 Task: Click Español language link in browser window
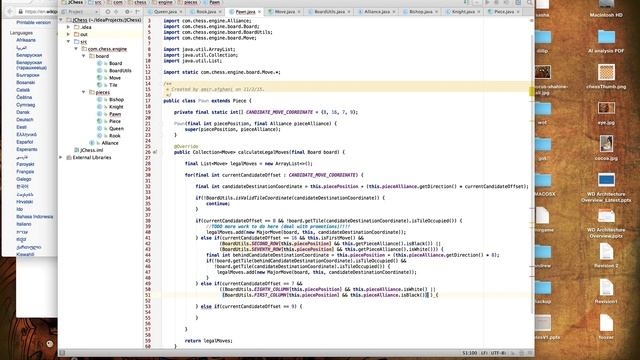(24, 142)
